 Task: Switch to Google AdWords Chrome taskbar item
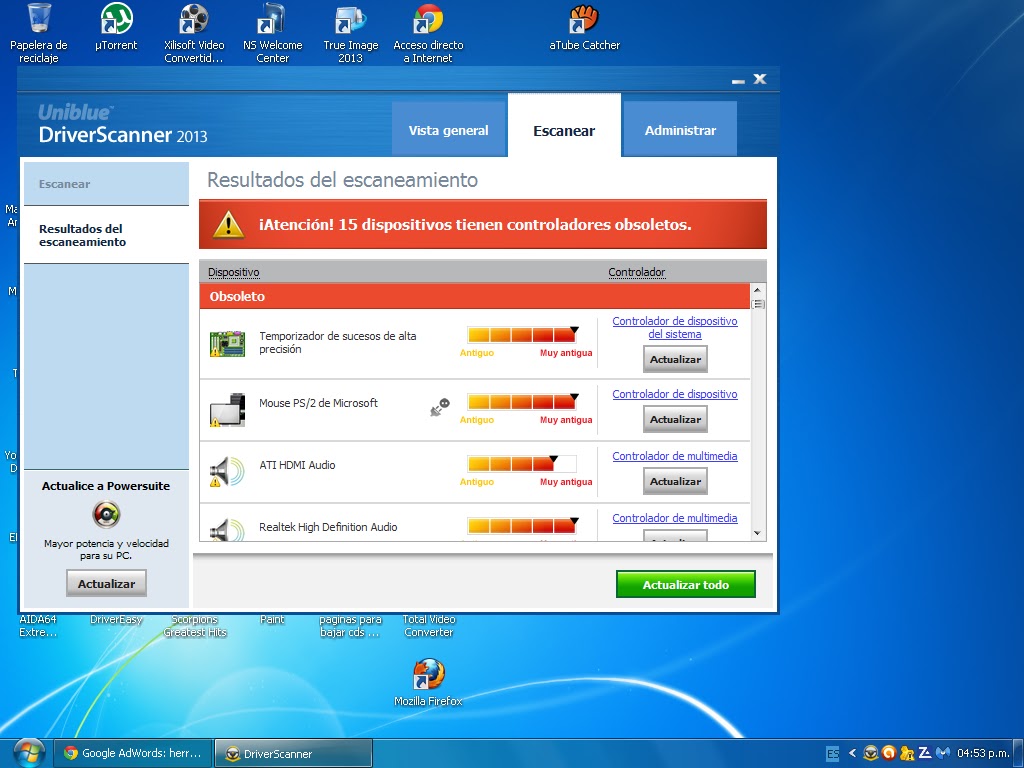[133, 753]
